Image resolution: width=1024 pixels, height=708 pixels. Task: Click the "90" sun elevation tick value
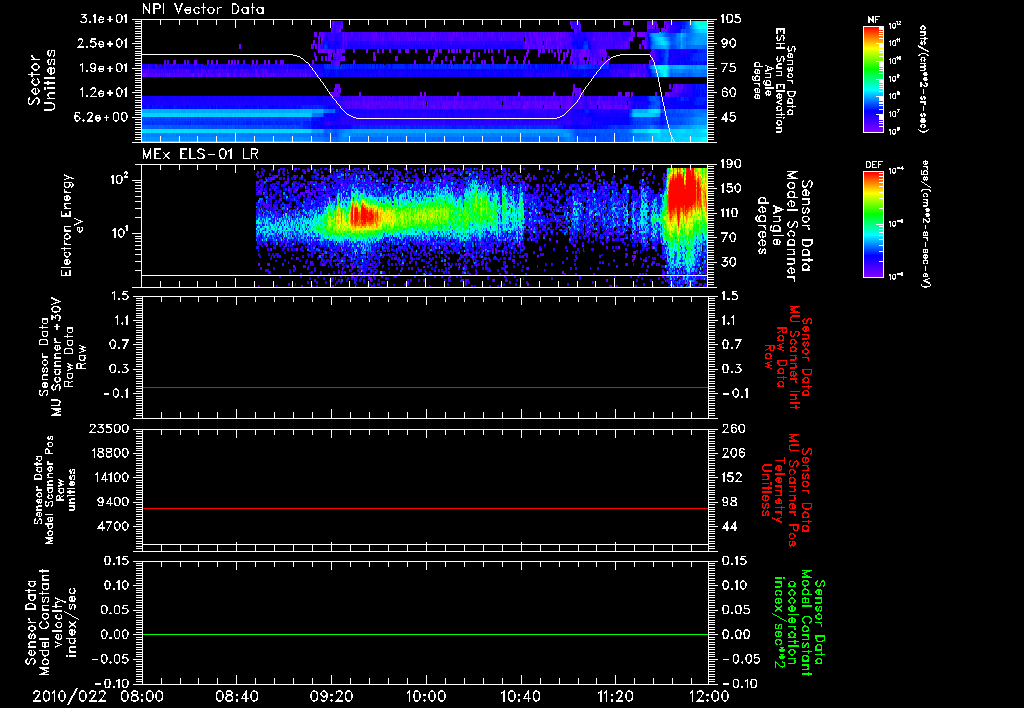pos(728,43)
